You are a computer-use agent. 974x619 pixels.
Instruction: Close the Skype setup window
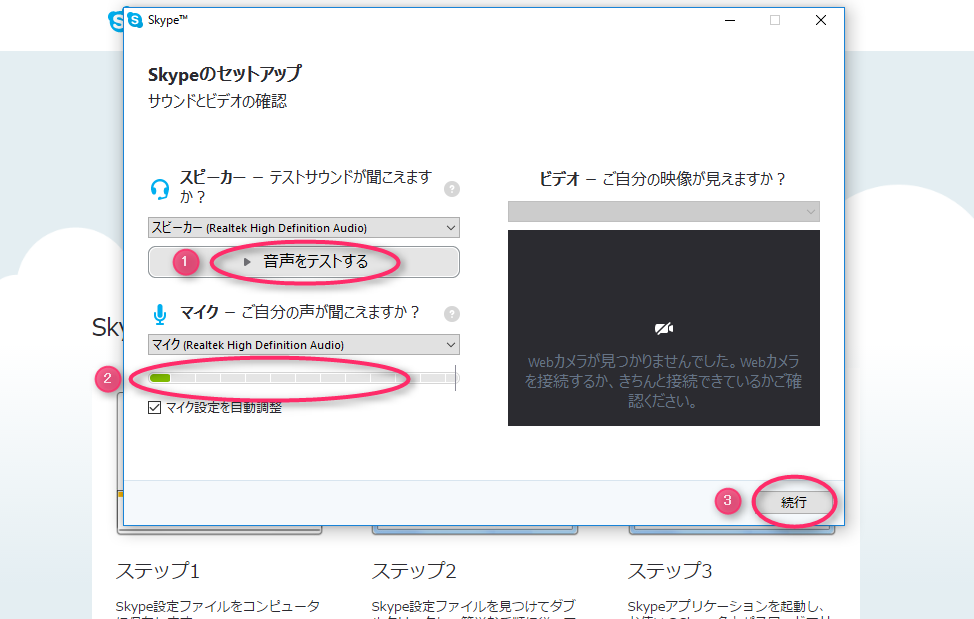click(x=821, y=20)
